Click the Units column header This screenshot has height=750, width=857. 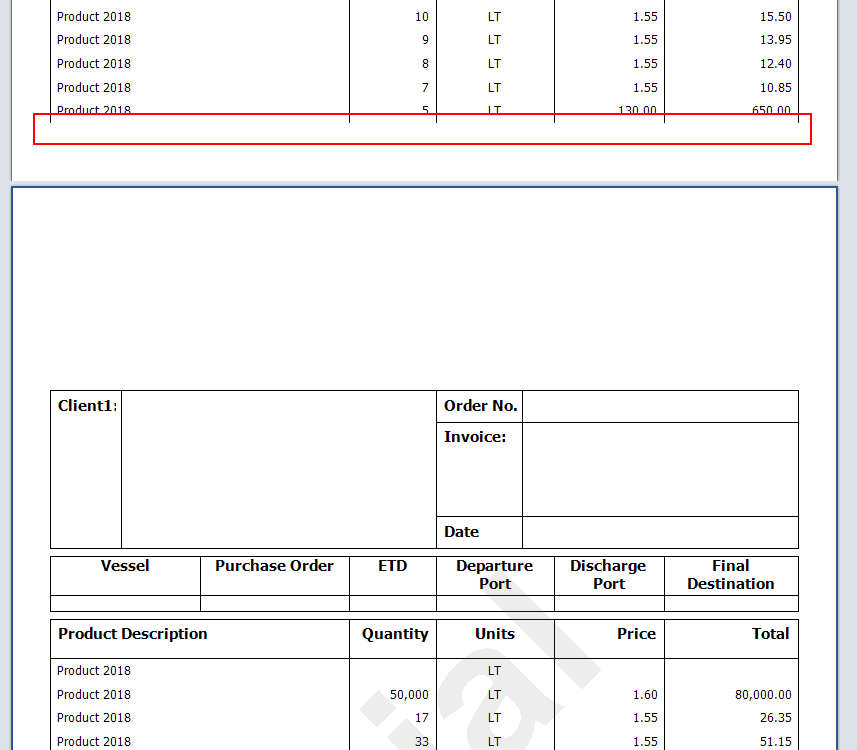[x=494, y=634]
